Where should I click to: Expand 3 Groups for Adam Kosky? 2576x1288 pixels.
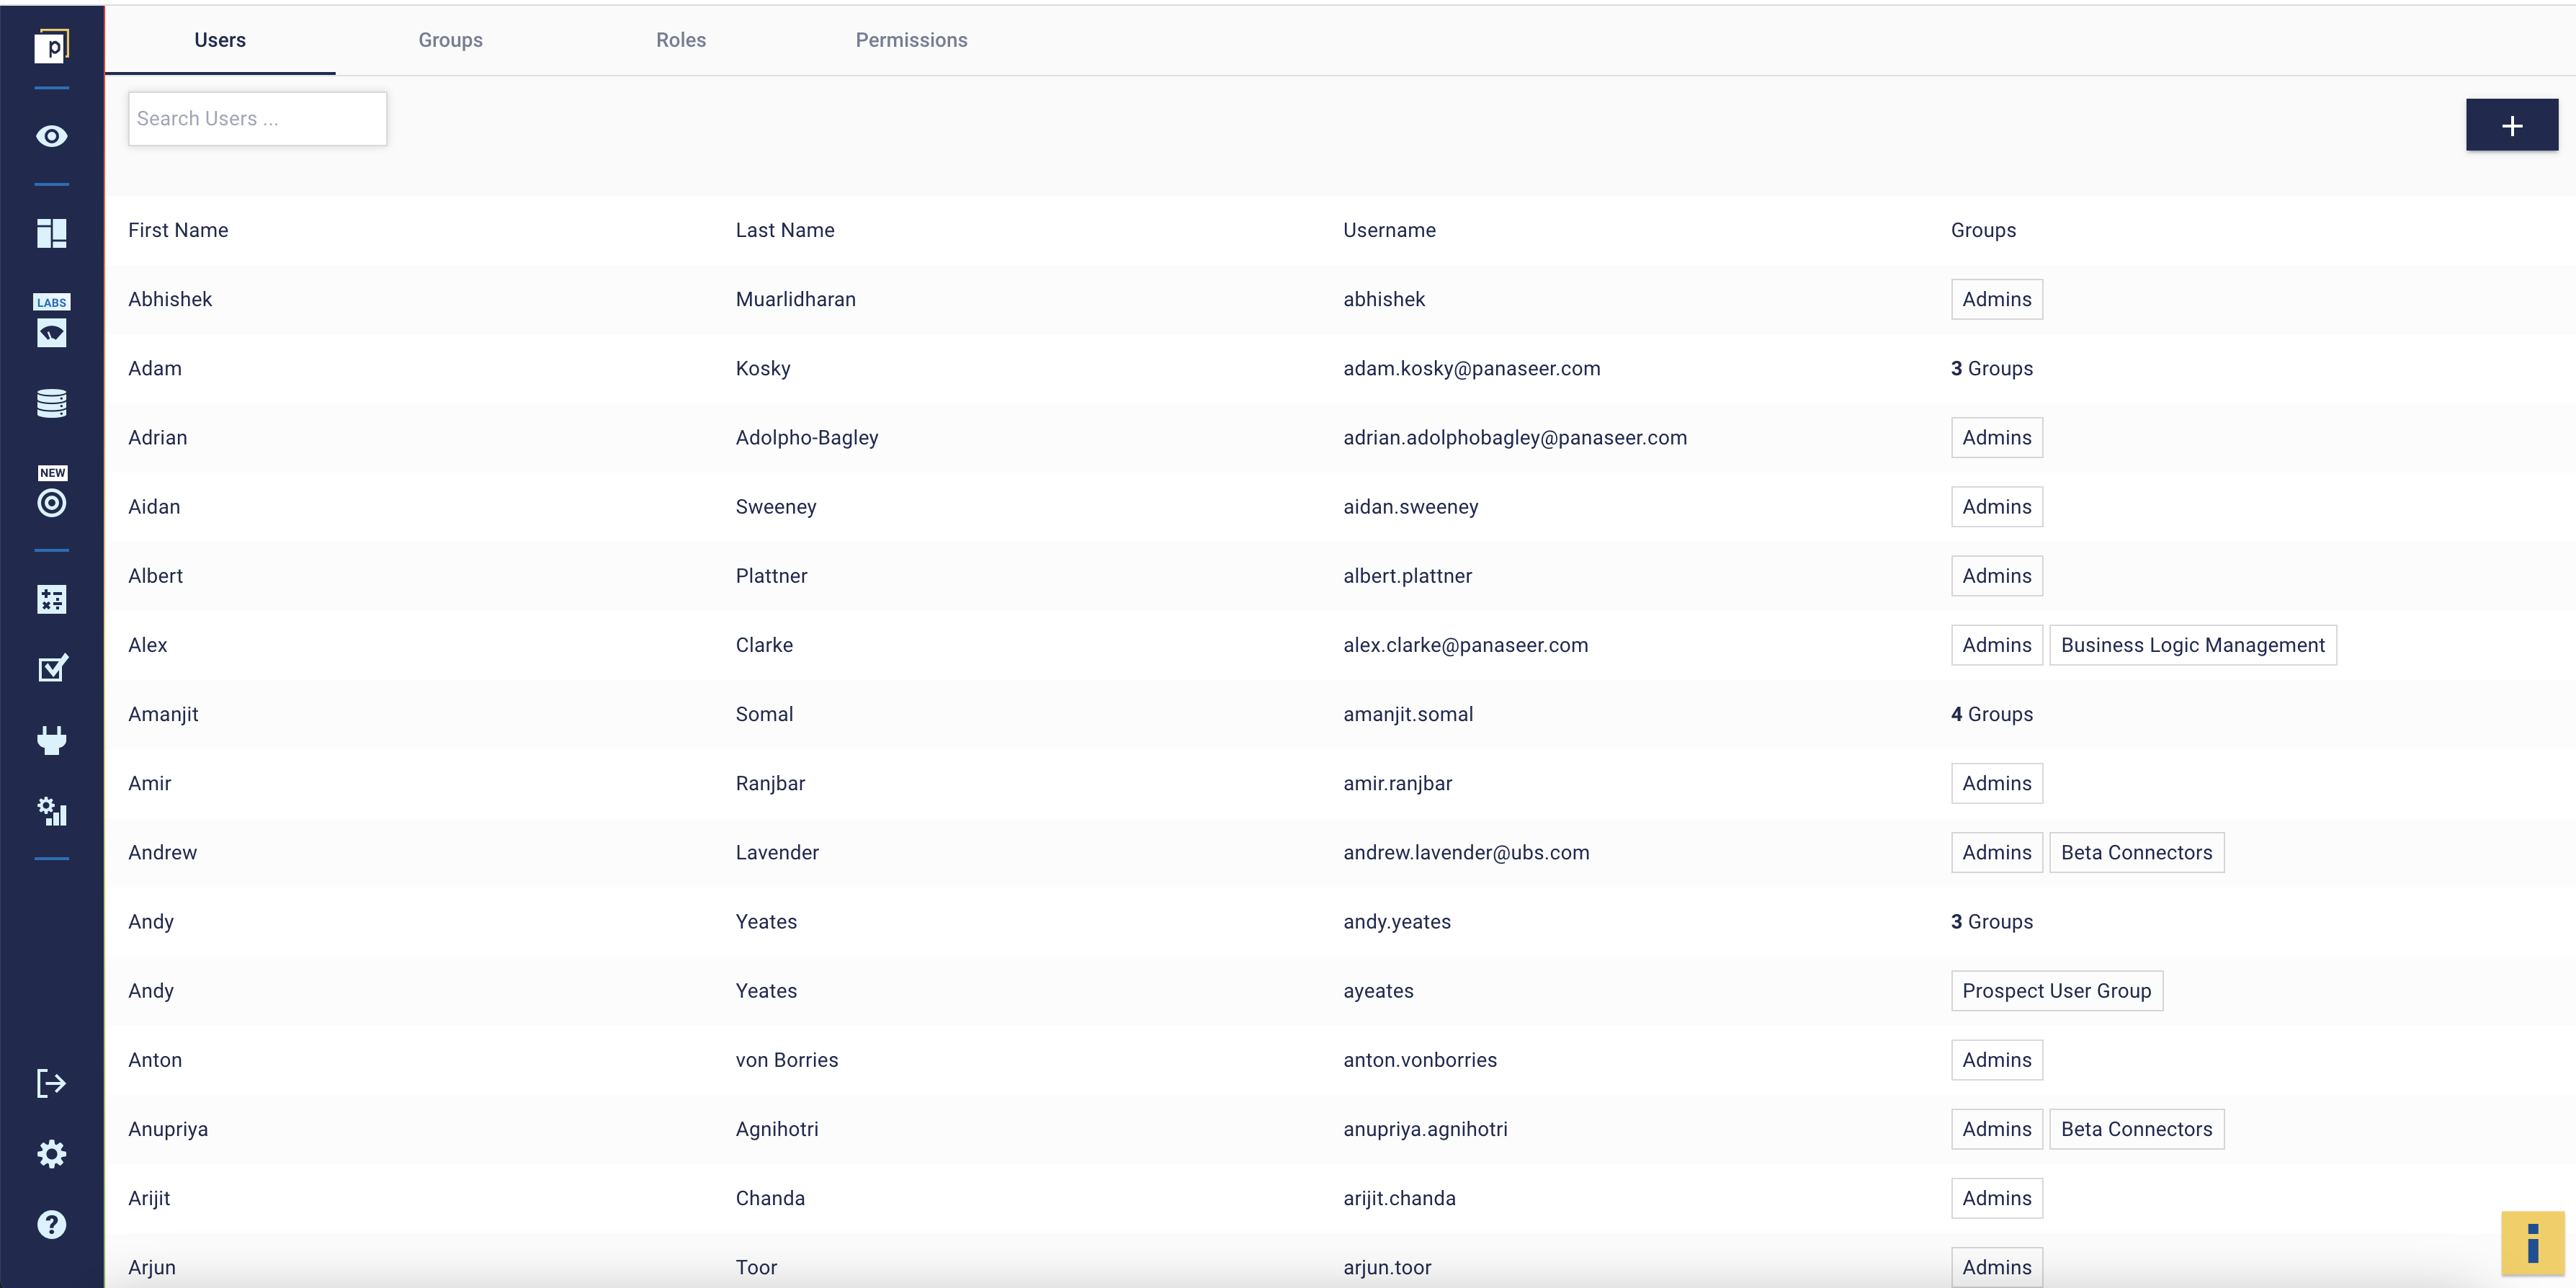click(1992, 368)
